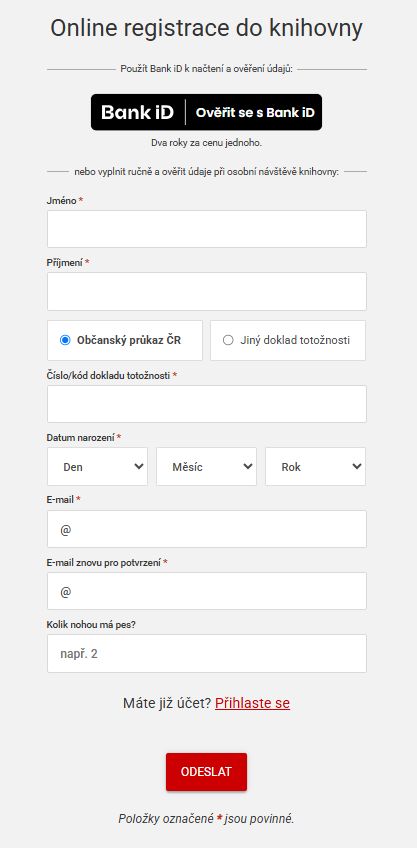Click the Číslo/kód dokladu totožnosti field
The image size is (417, 848).
pos(207,404)
